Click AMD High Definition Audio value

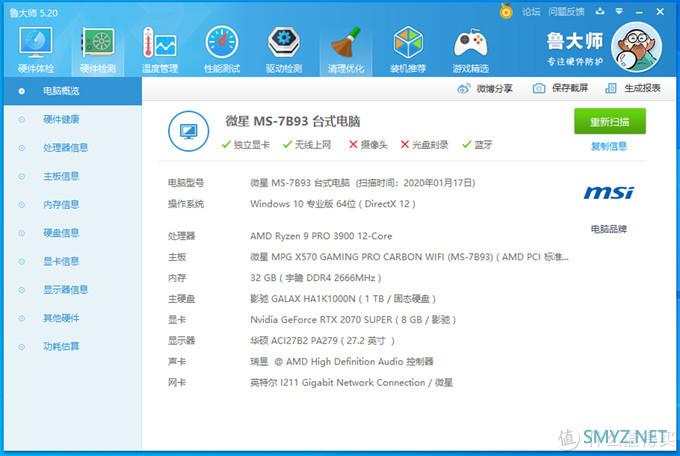pos(342,361)
